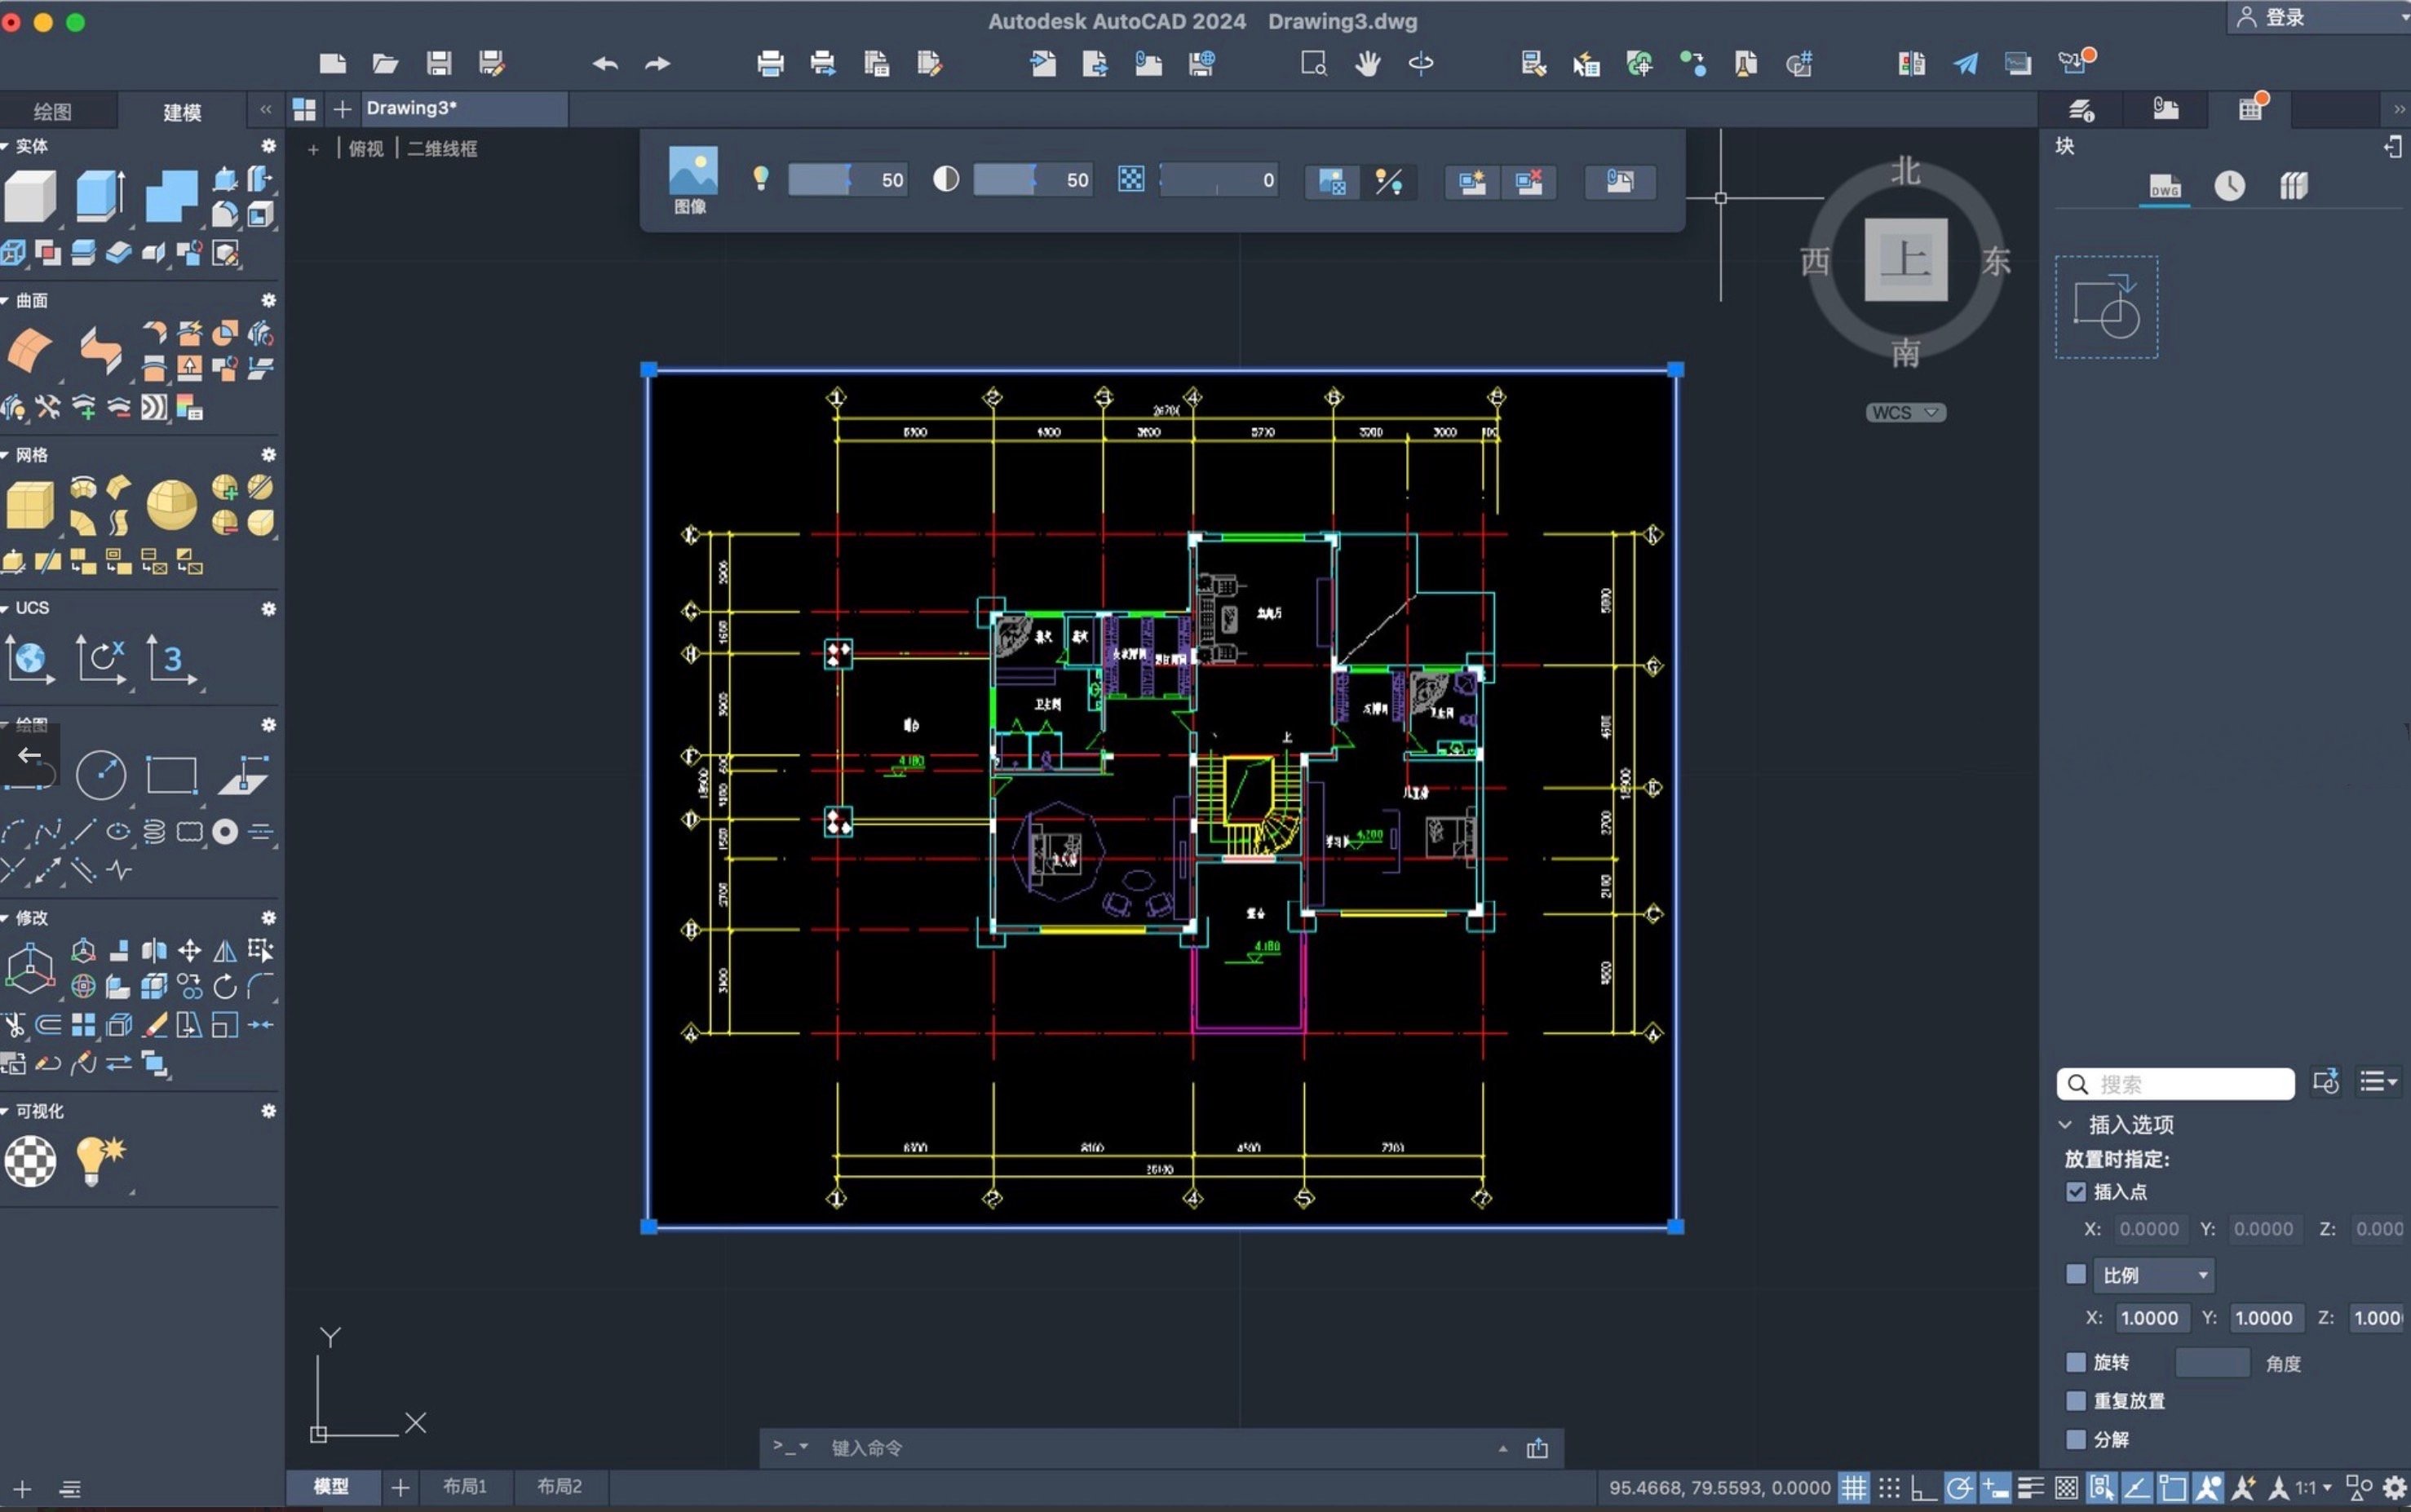Uncheck the 插入点 checkbox
This screenshot has height=1512, width=2411.
(x=2076, y=1191)
